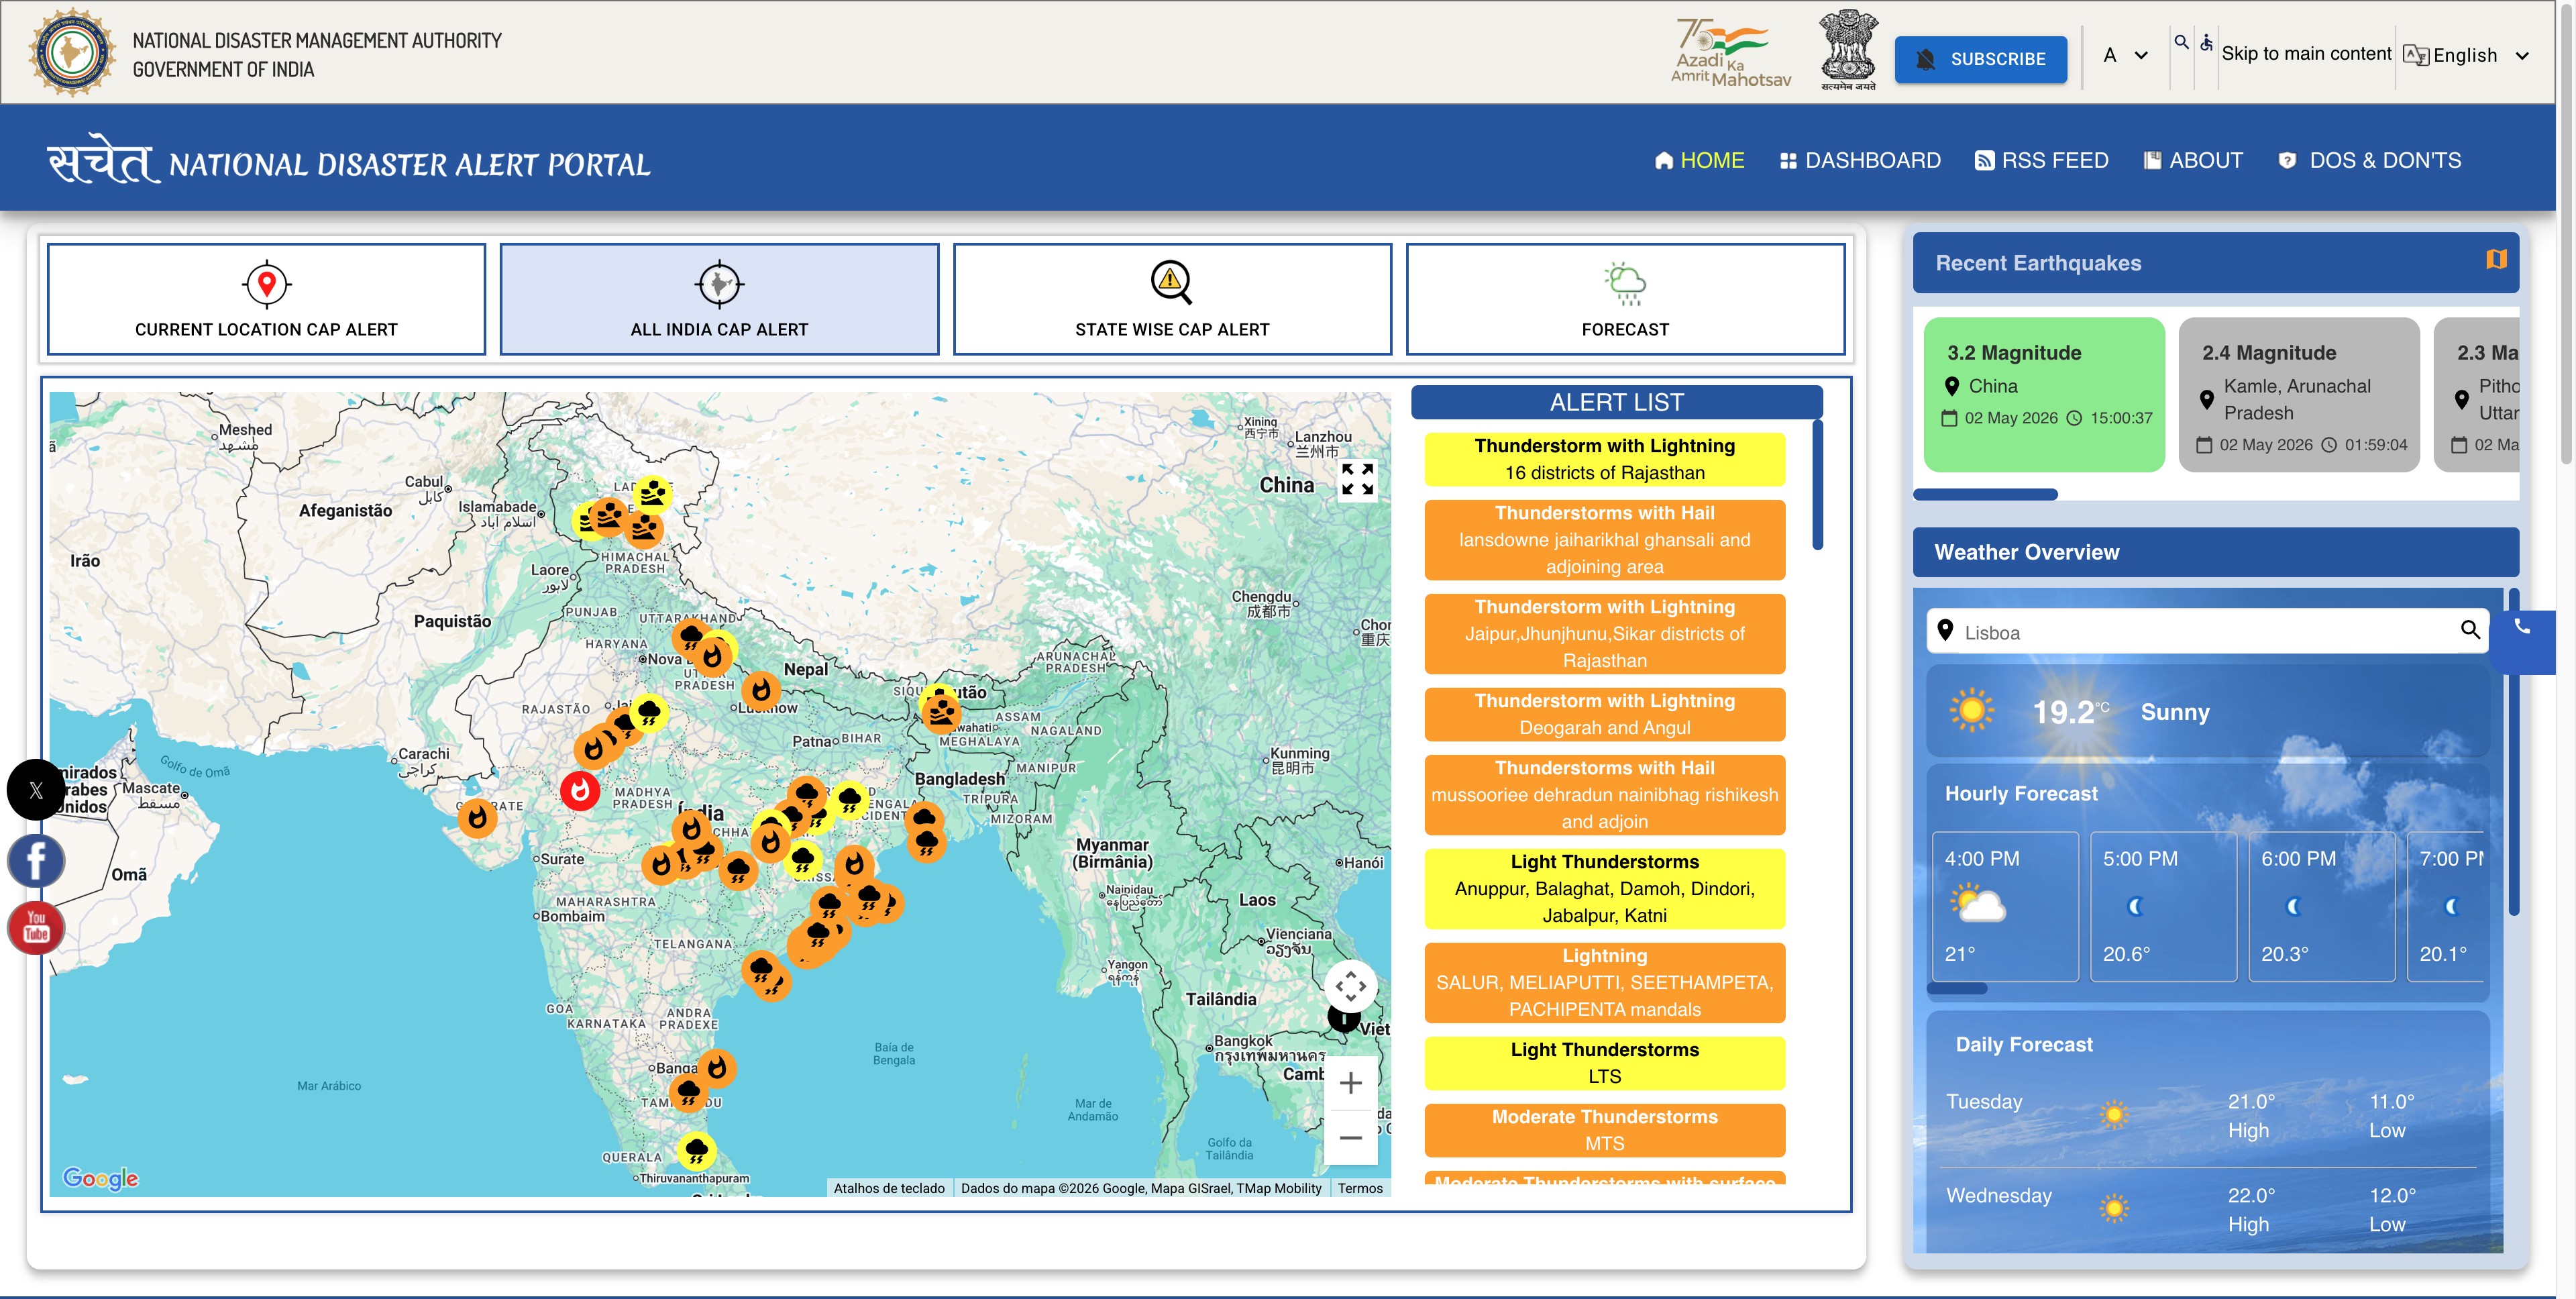Click the hourly forecast horizontal scrollbar
The image size is (2576, 1299).
(1957, 989)
